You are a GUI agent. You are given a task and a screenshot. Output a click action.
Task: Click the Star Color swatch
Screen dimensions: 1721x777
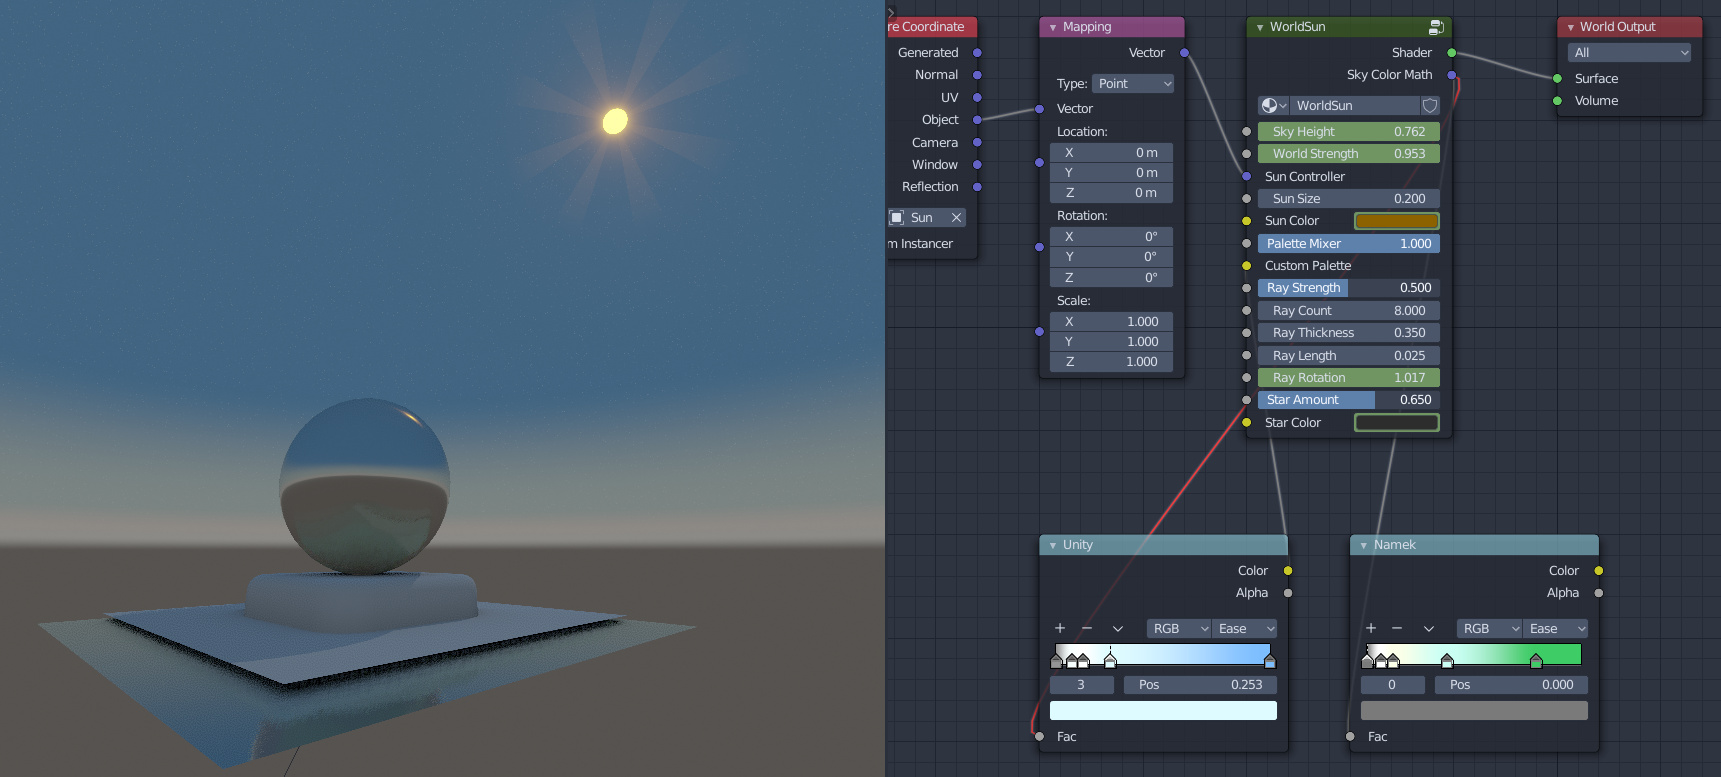[x=1396, y=423]
